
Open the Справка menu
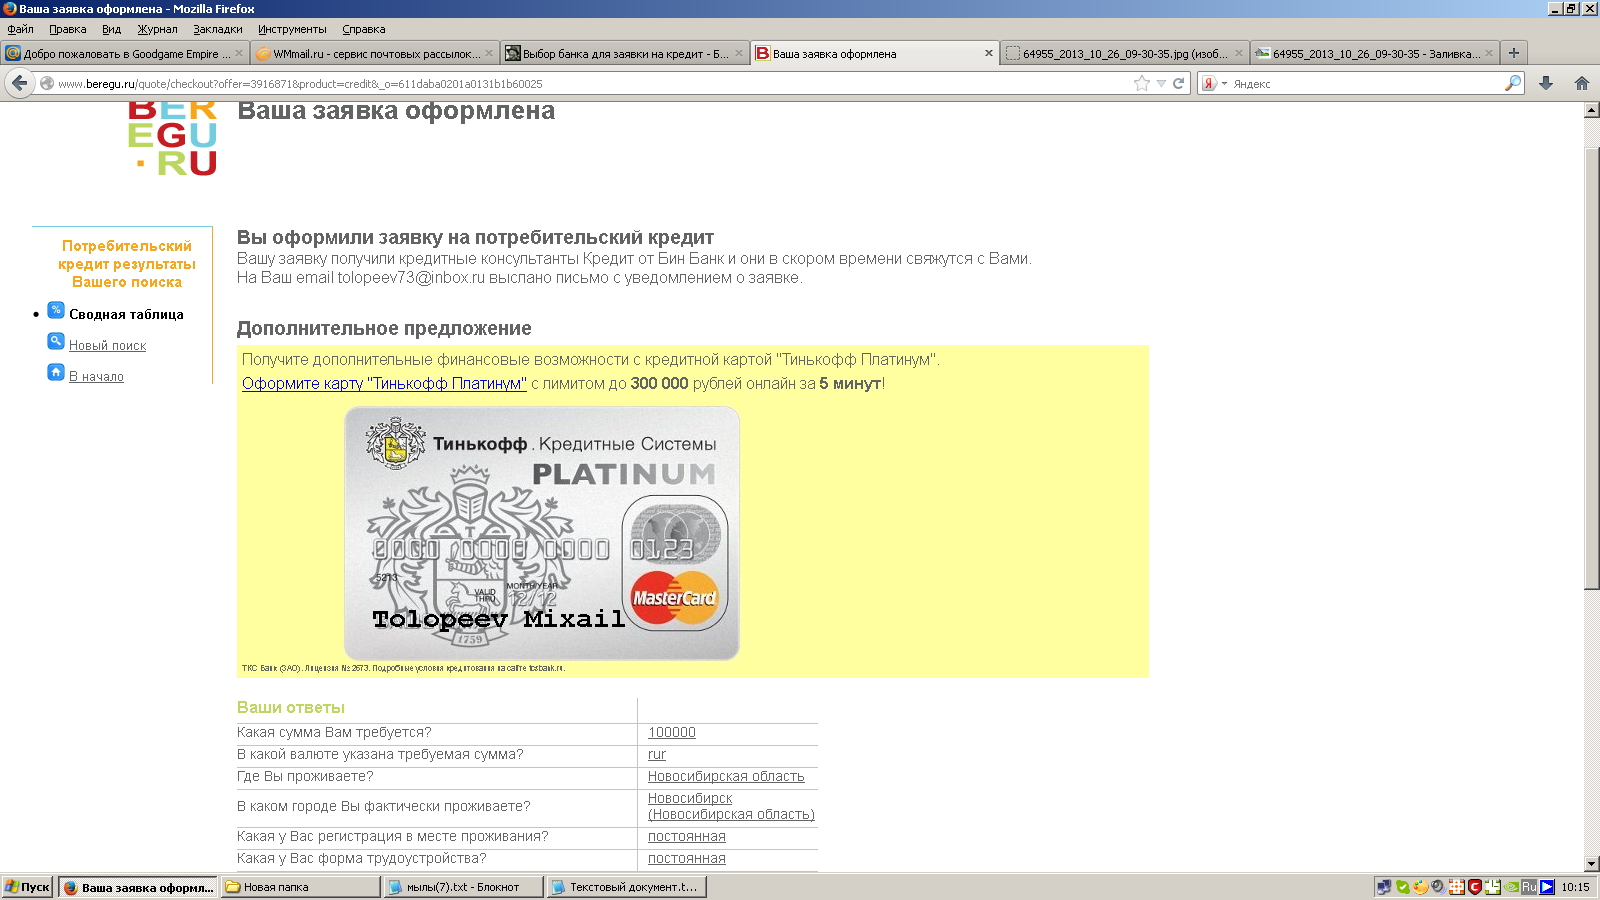(364, 29)
